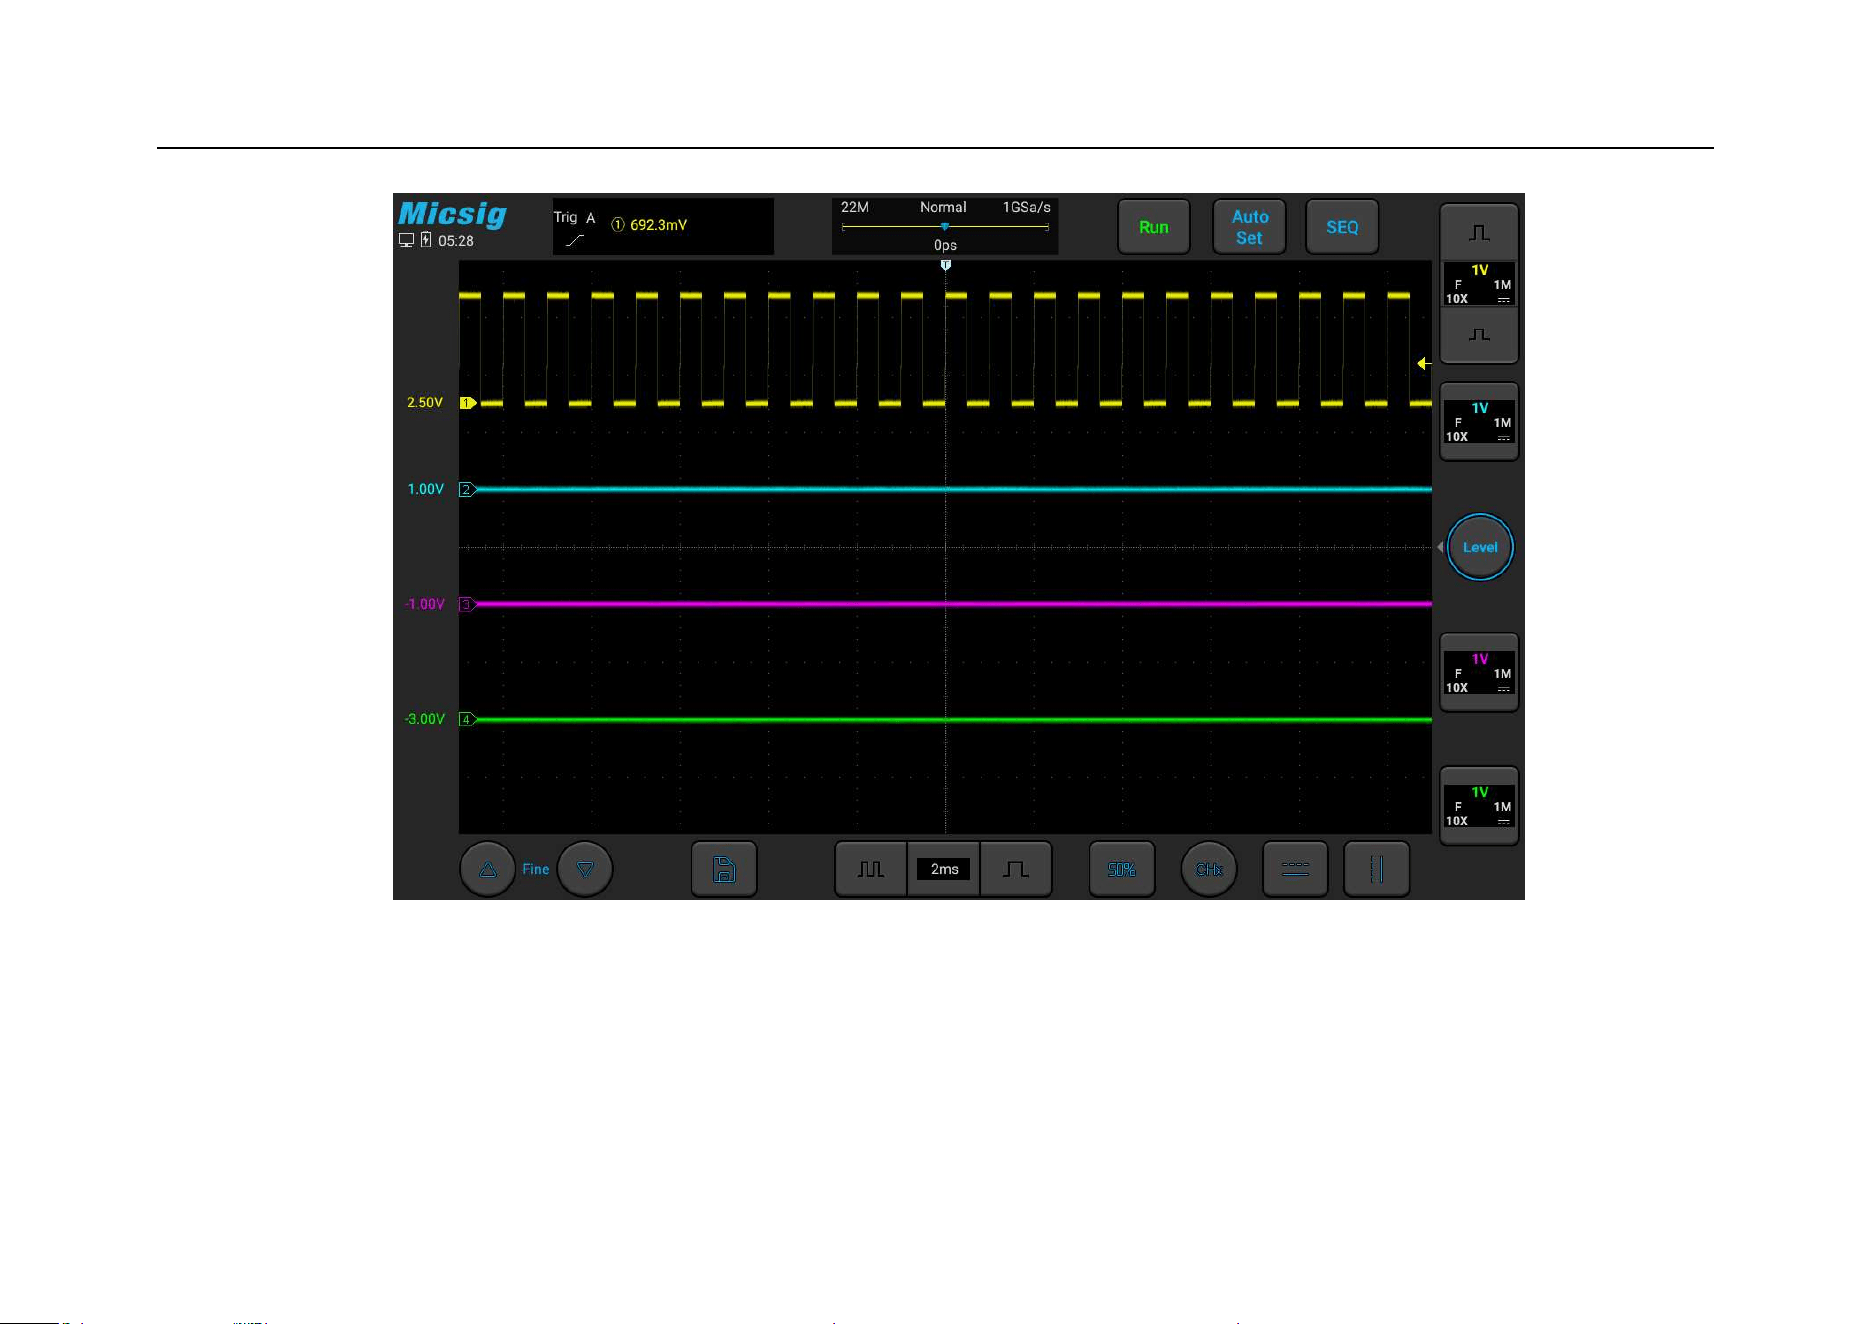
Task: Open channel 1 yellow 1V settings
Action: coord(1479,284)
